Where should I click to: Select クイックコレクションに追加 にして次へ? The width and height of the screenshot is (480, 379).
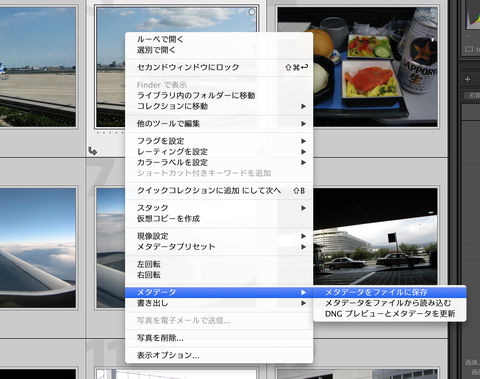[x=219, y=191]
